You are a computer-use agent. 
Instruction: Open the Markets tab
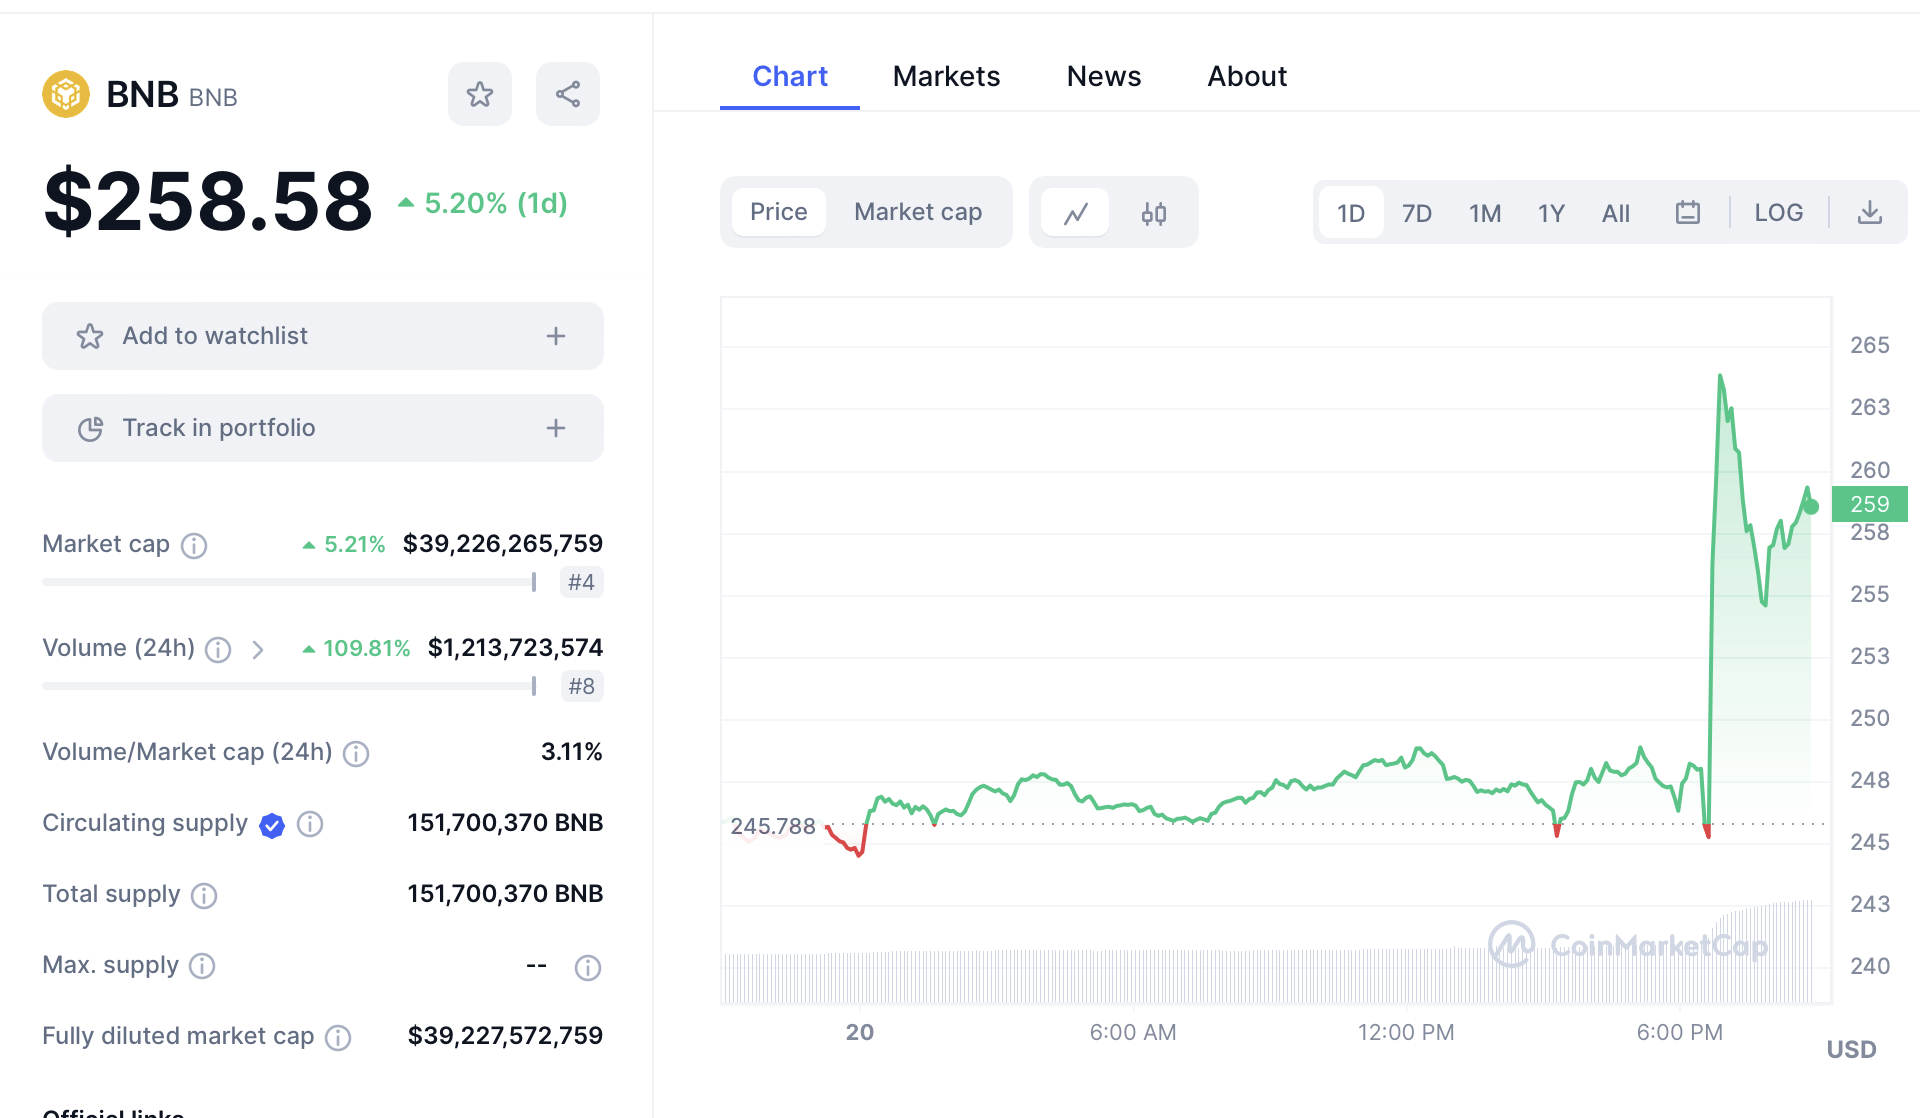pyautogui.click(x=946, y=76)
